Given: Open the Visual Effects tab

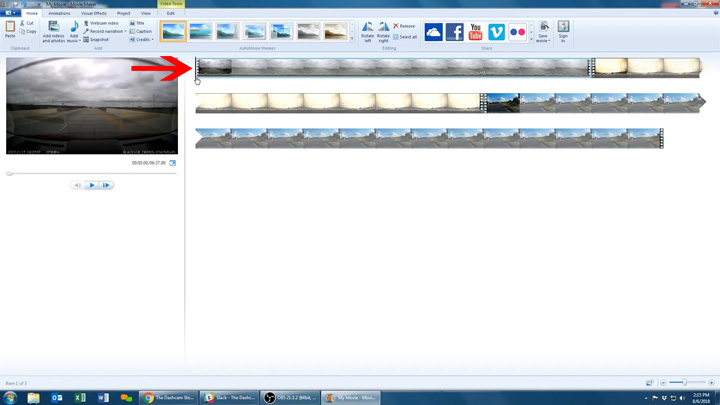Looking at the screenshot, I should [94, 13].
